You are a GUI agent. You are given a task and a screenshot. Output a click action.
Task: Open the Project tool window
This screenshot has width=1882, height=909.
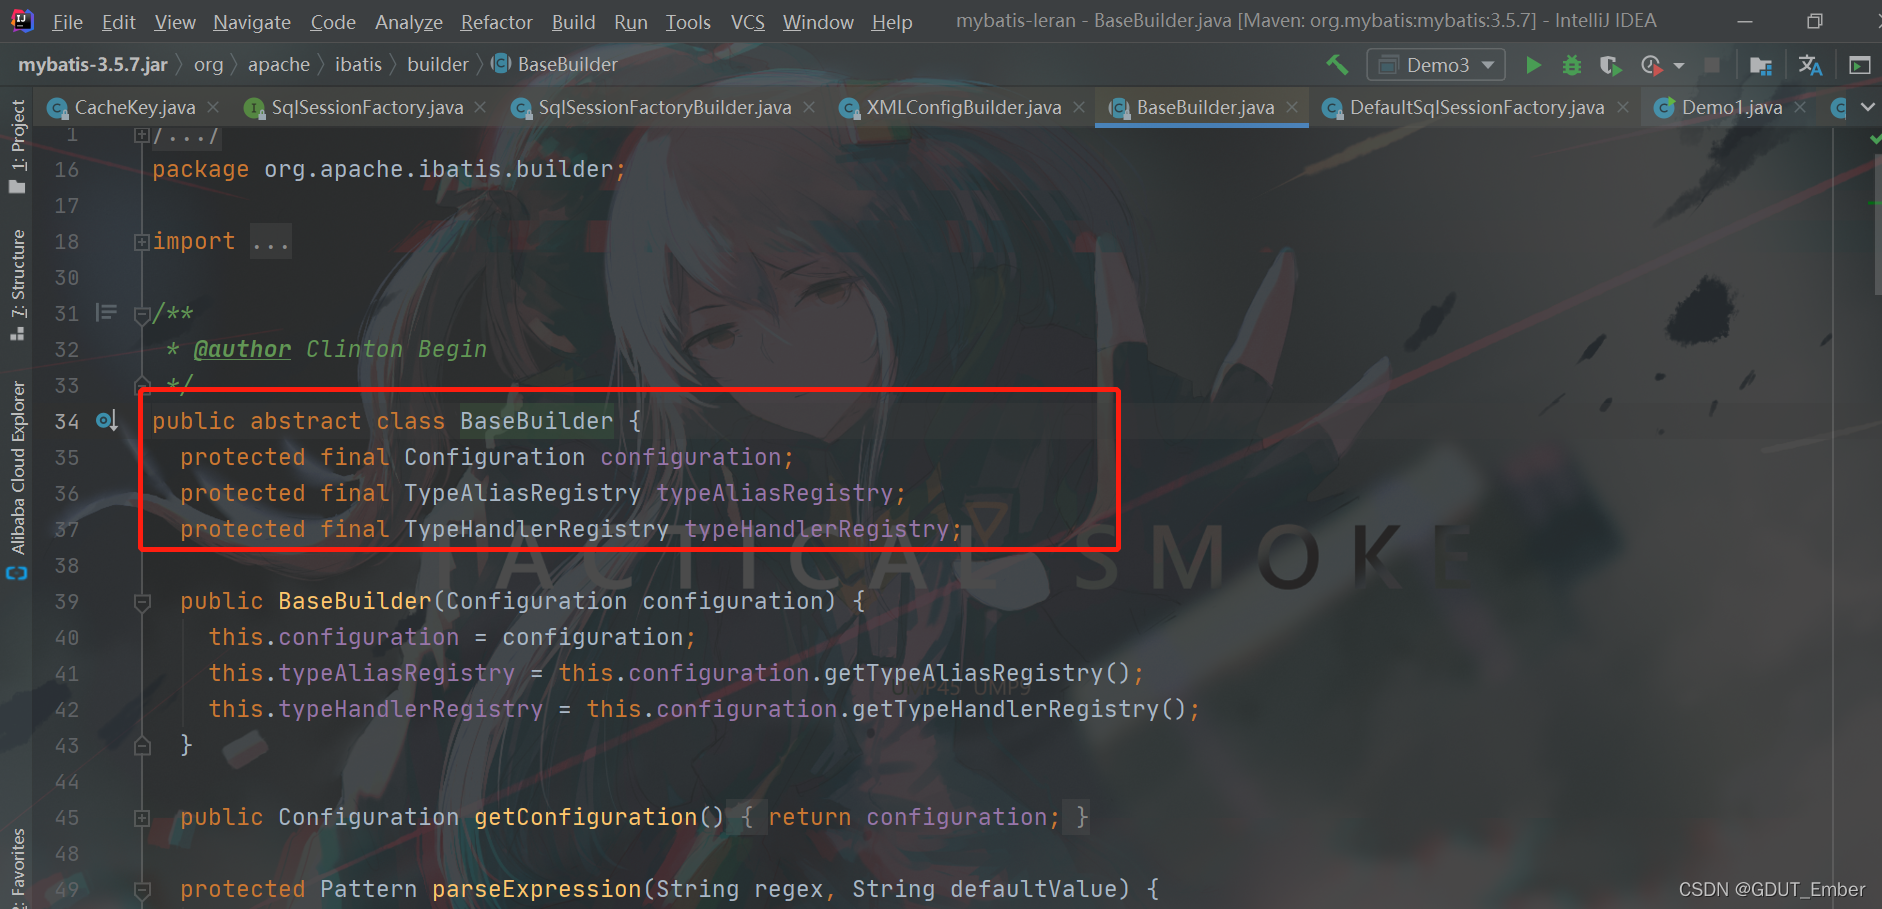pos(17,146)
